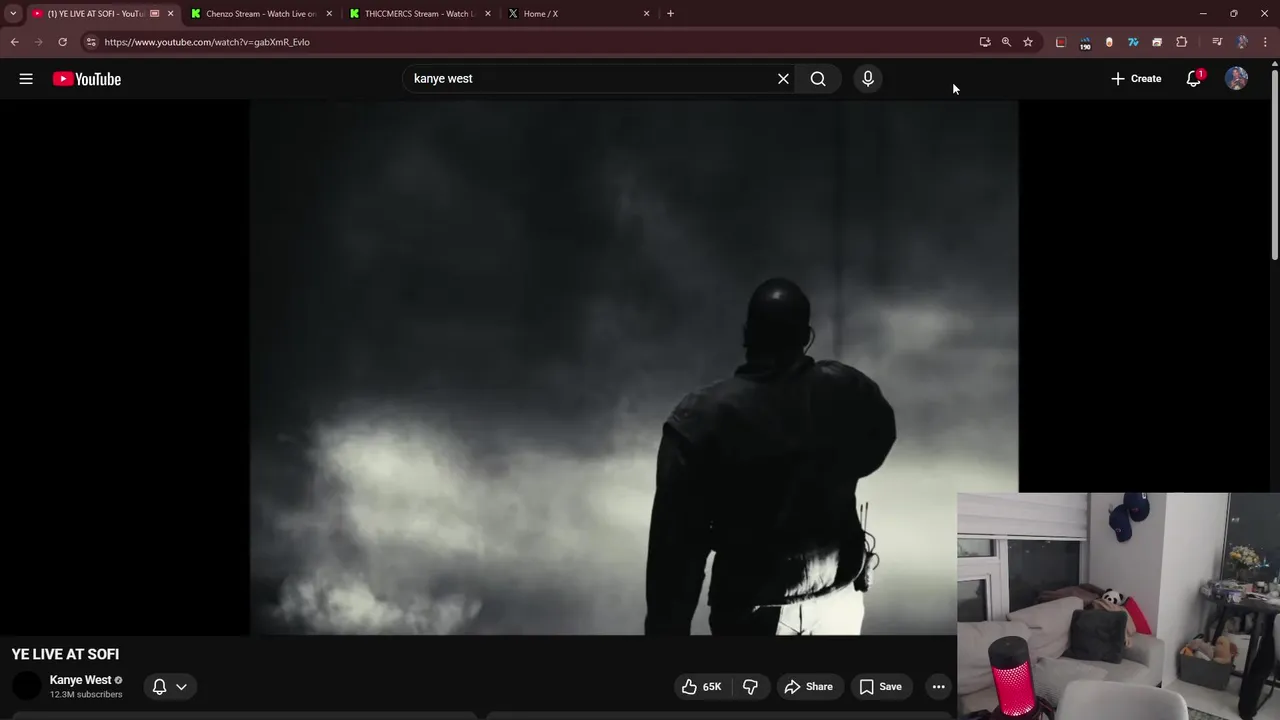Click the Create button
The width and height of the screenshot is (1280, 720).
(1136, 79)
